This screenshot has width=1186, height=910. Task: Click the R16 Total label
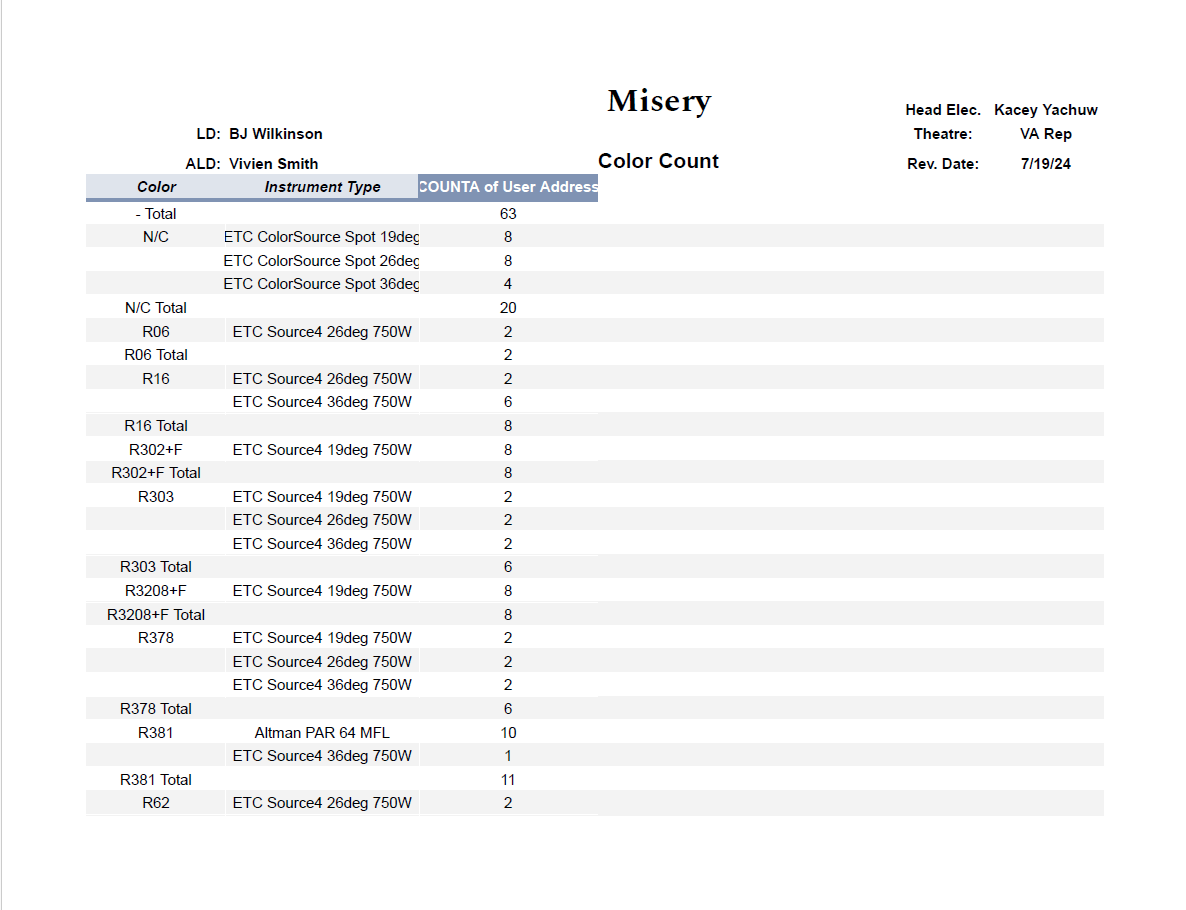pos(156,426)
